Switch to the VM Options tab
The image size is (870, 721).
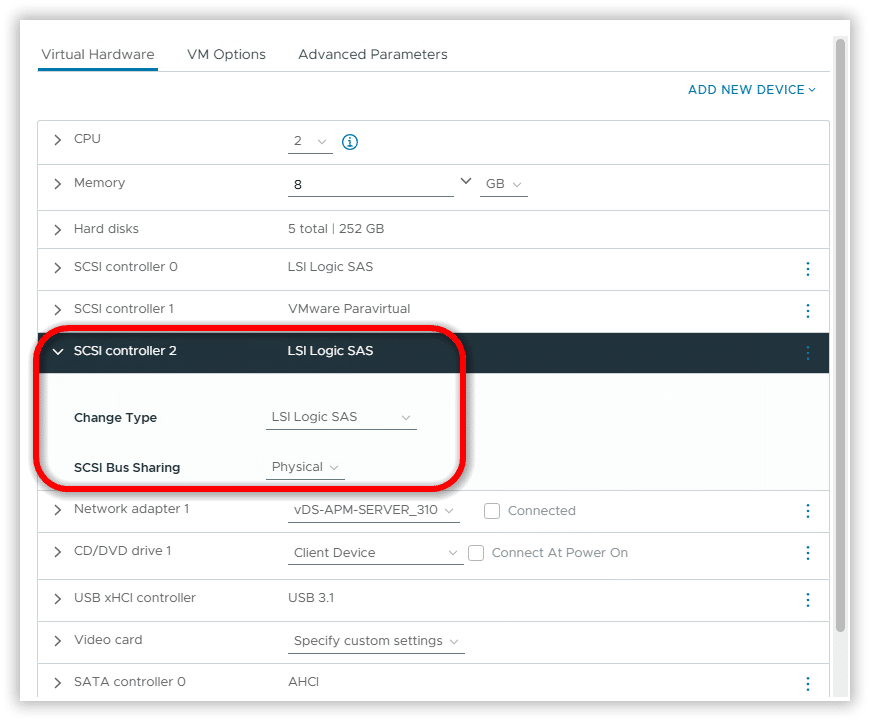coord(226,54)
